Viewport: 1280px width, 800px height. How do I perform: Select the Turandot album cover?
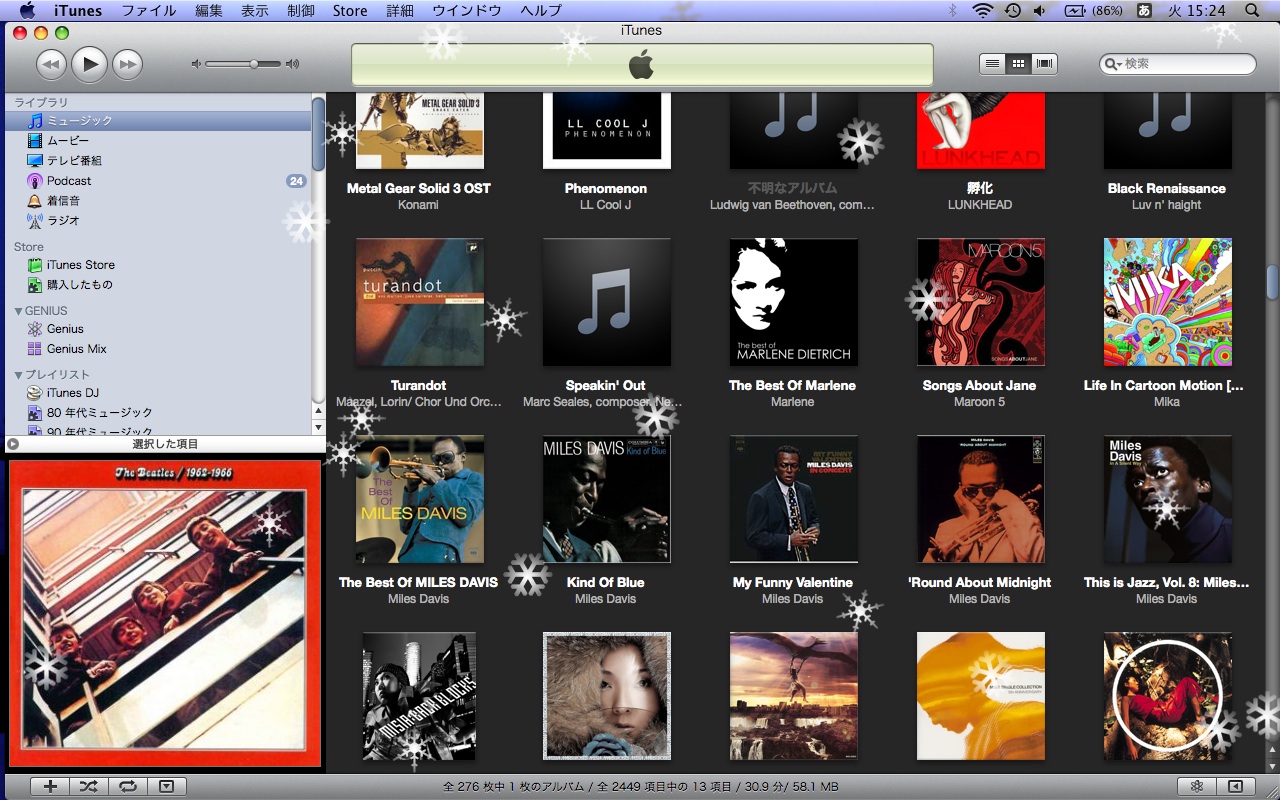coord(420,302)
